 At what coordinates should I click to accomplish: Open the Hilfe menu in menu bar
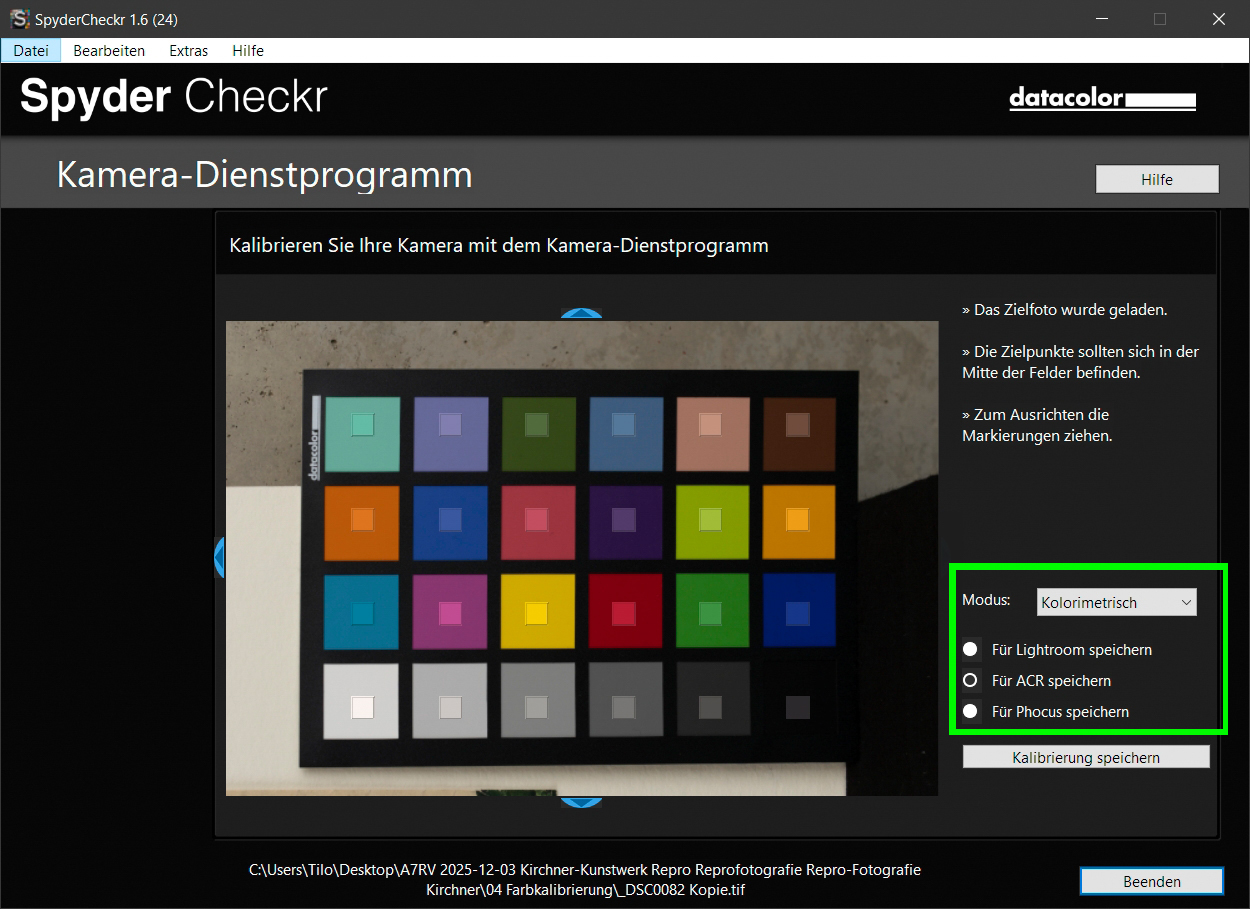pyautogui.click(x=248, y=50)
